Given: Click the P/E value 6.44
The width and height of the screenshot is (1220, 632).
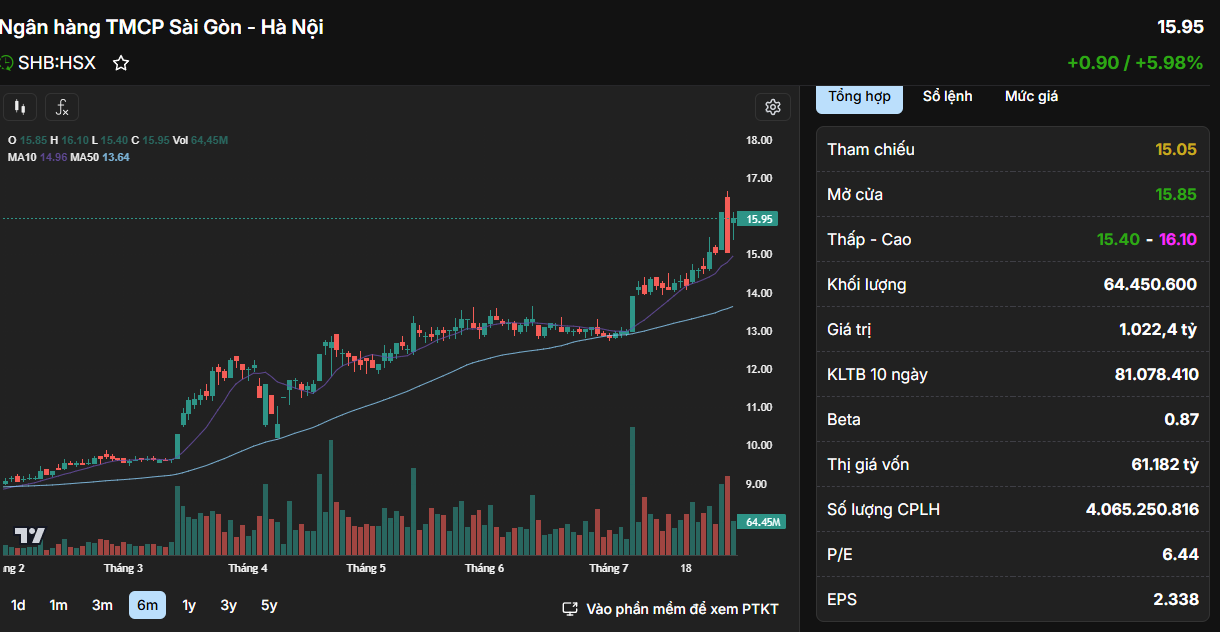Looking at the screenshot, I should [x=1180, y=555].
